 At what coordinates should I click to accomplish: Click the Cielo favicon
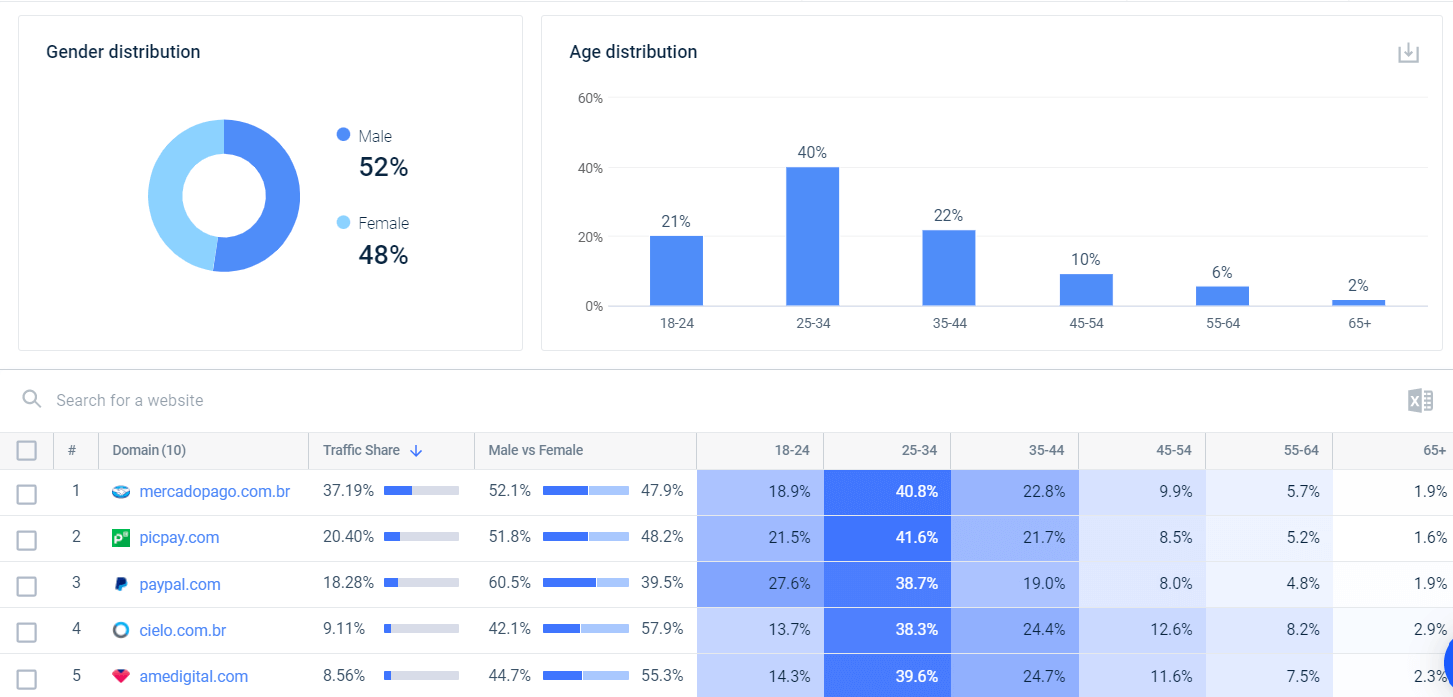123,630
